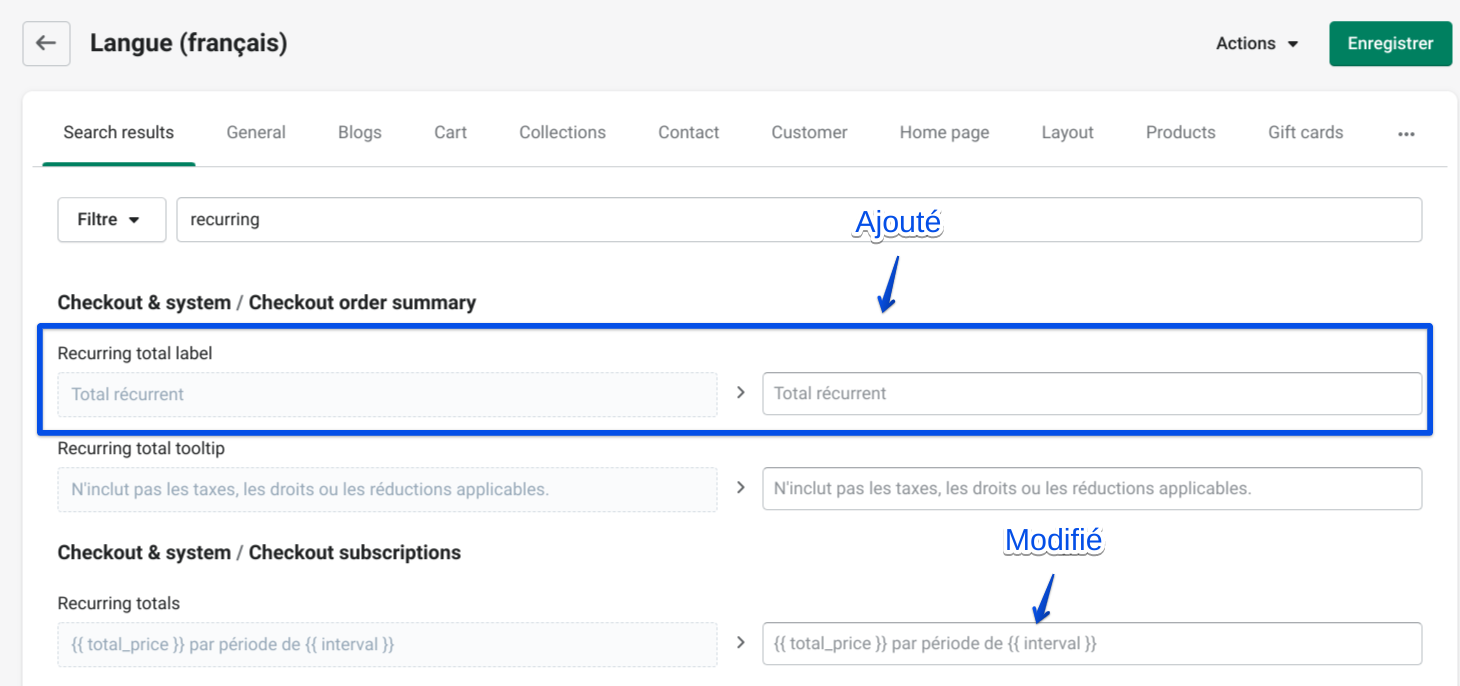
Task: Edit the Recurring totals translation field
Action: tap(1091, 644)
